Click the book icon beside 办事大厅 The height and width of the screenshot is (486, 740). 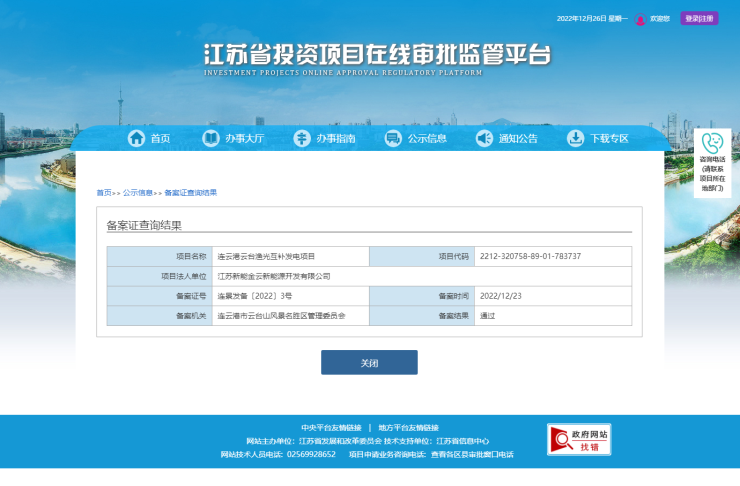click(211, 138)
